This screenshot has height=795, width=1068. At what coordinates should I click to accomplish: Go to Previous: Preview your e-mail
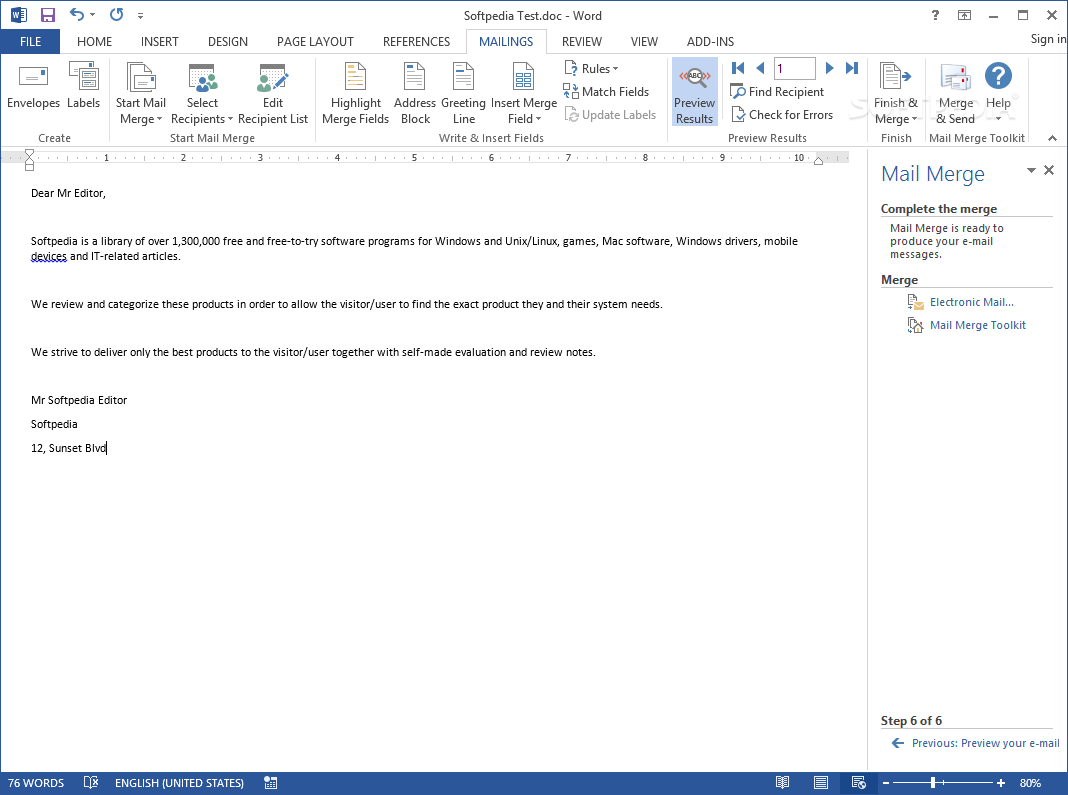click(x=985, y=743)
